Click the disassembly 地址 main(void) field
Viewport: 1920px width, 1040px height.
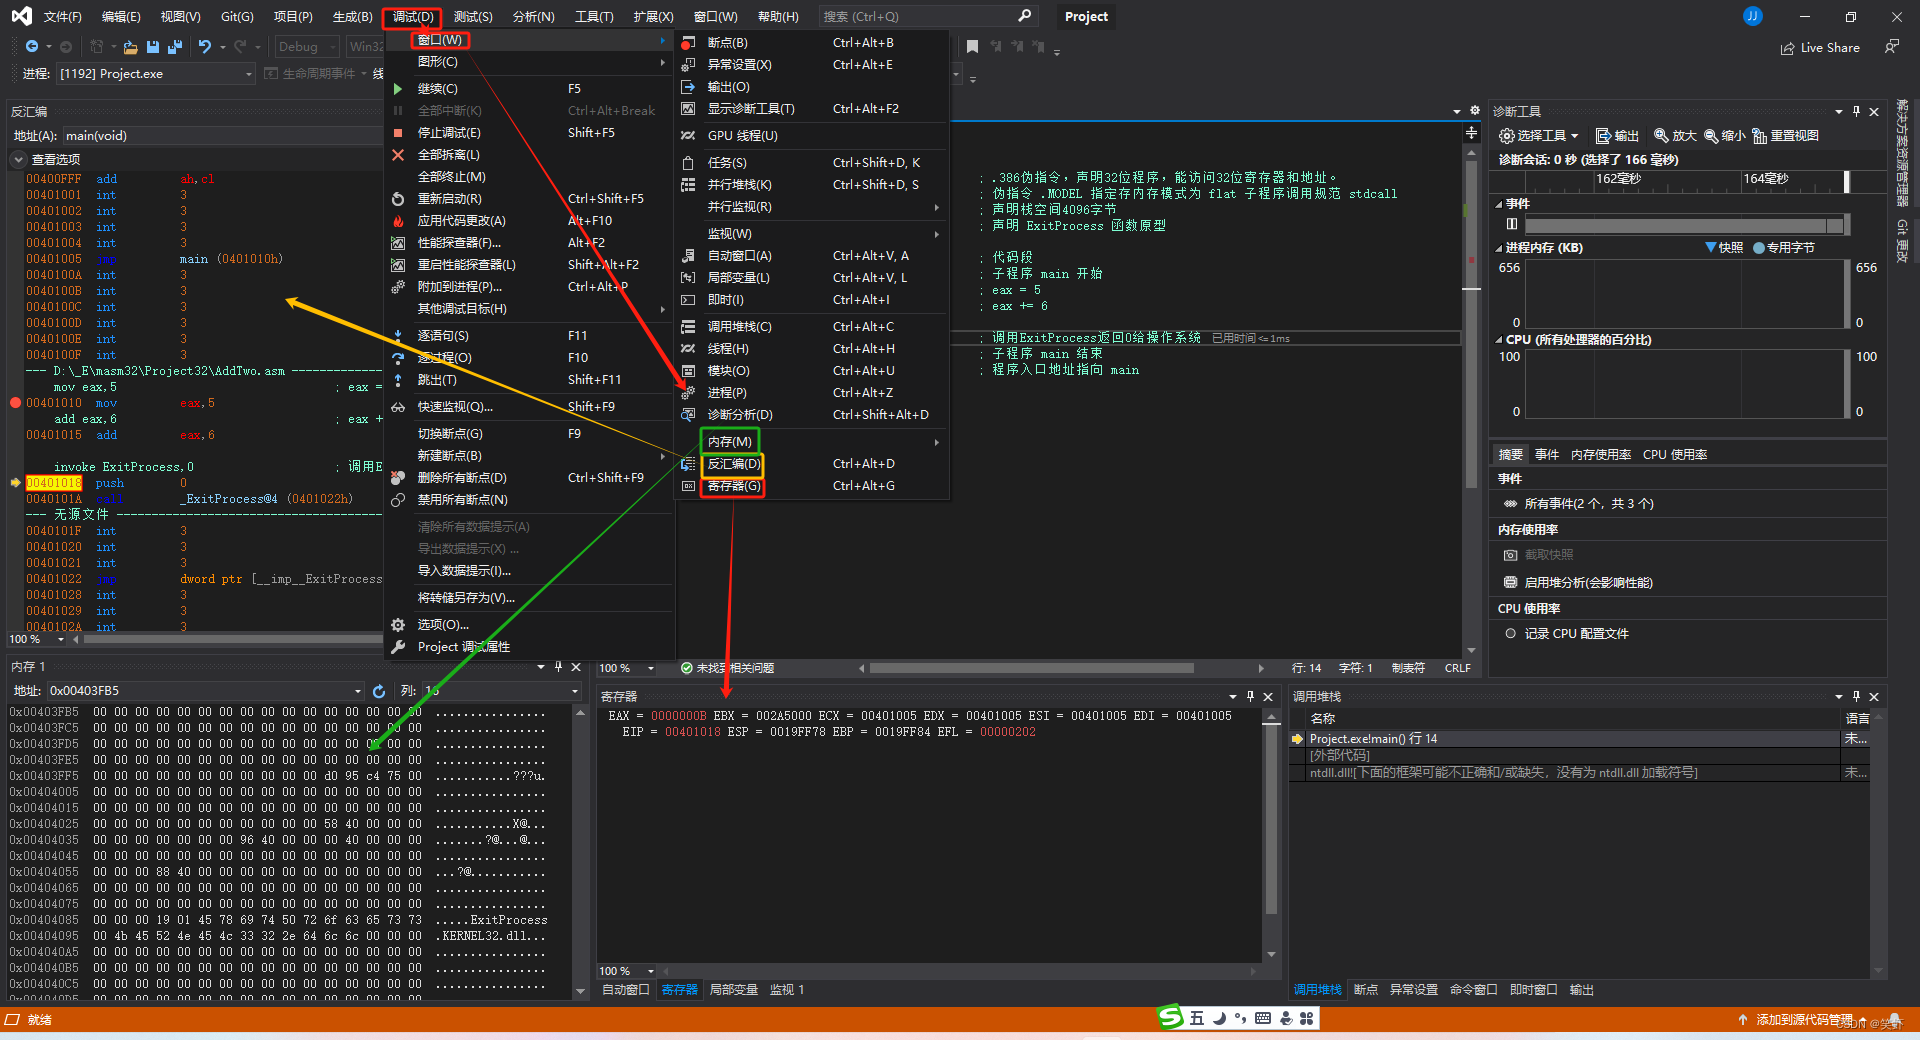coord(222,136)
